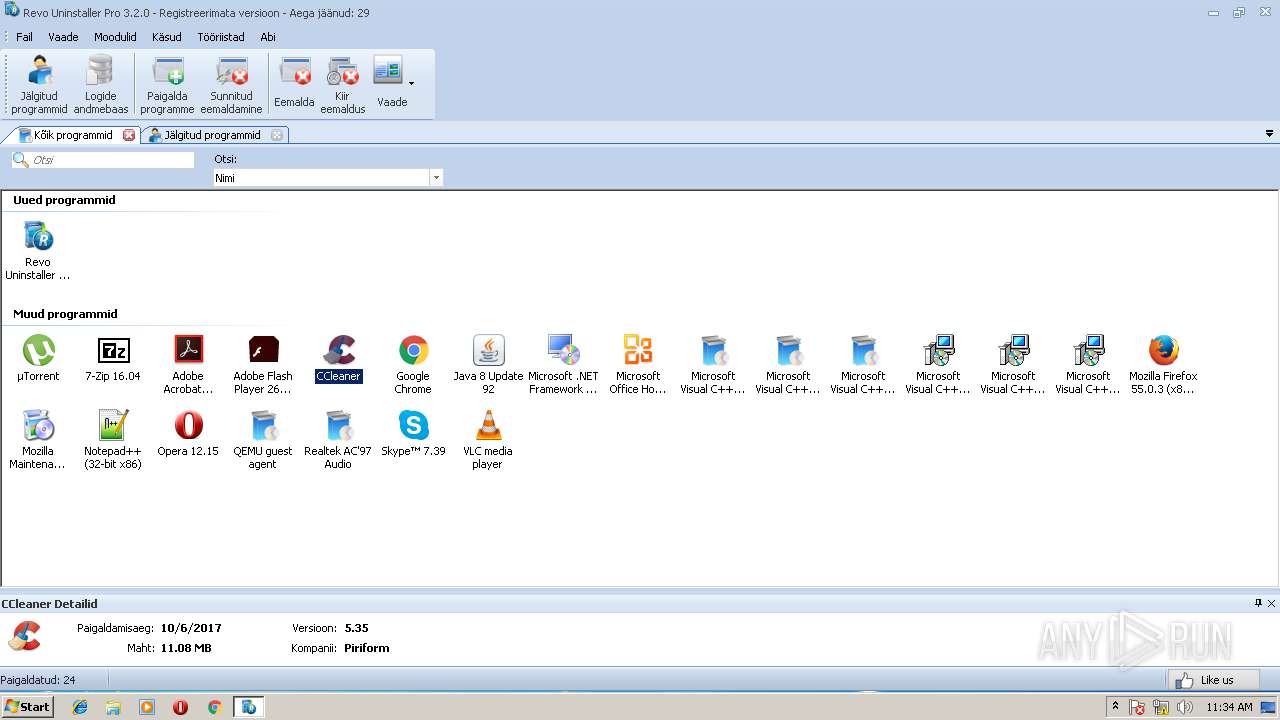Open the Käsud menu
The height and width of the screenshot is (720, 1280).
166,37
